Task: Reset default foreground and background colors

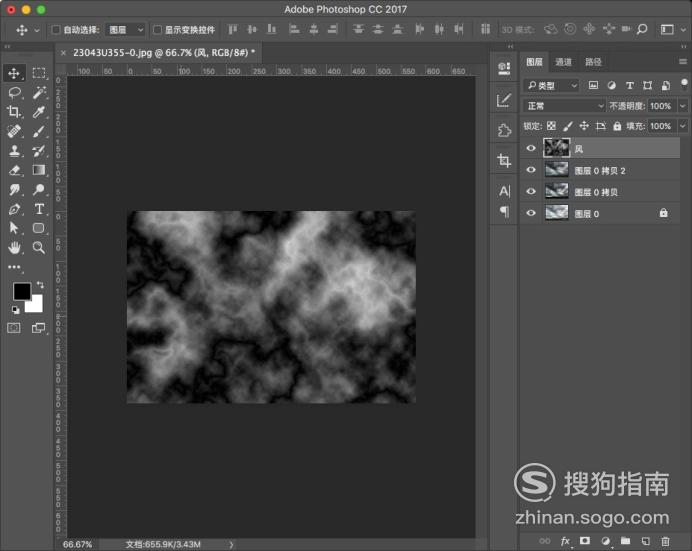Action: click(x=15, y=310)
